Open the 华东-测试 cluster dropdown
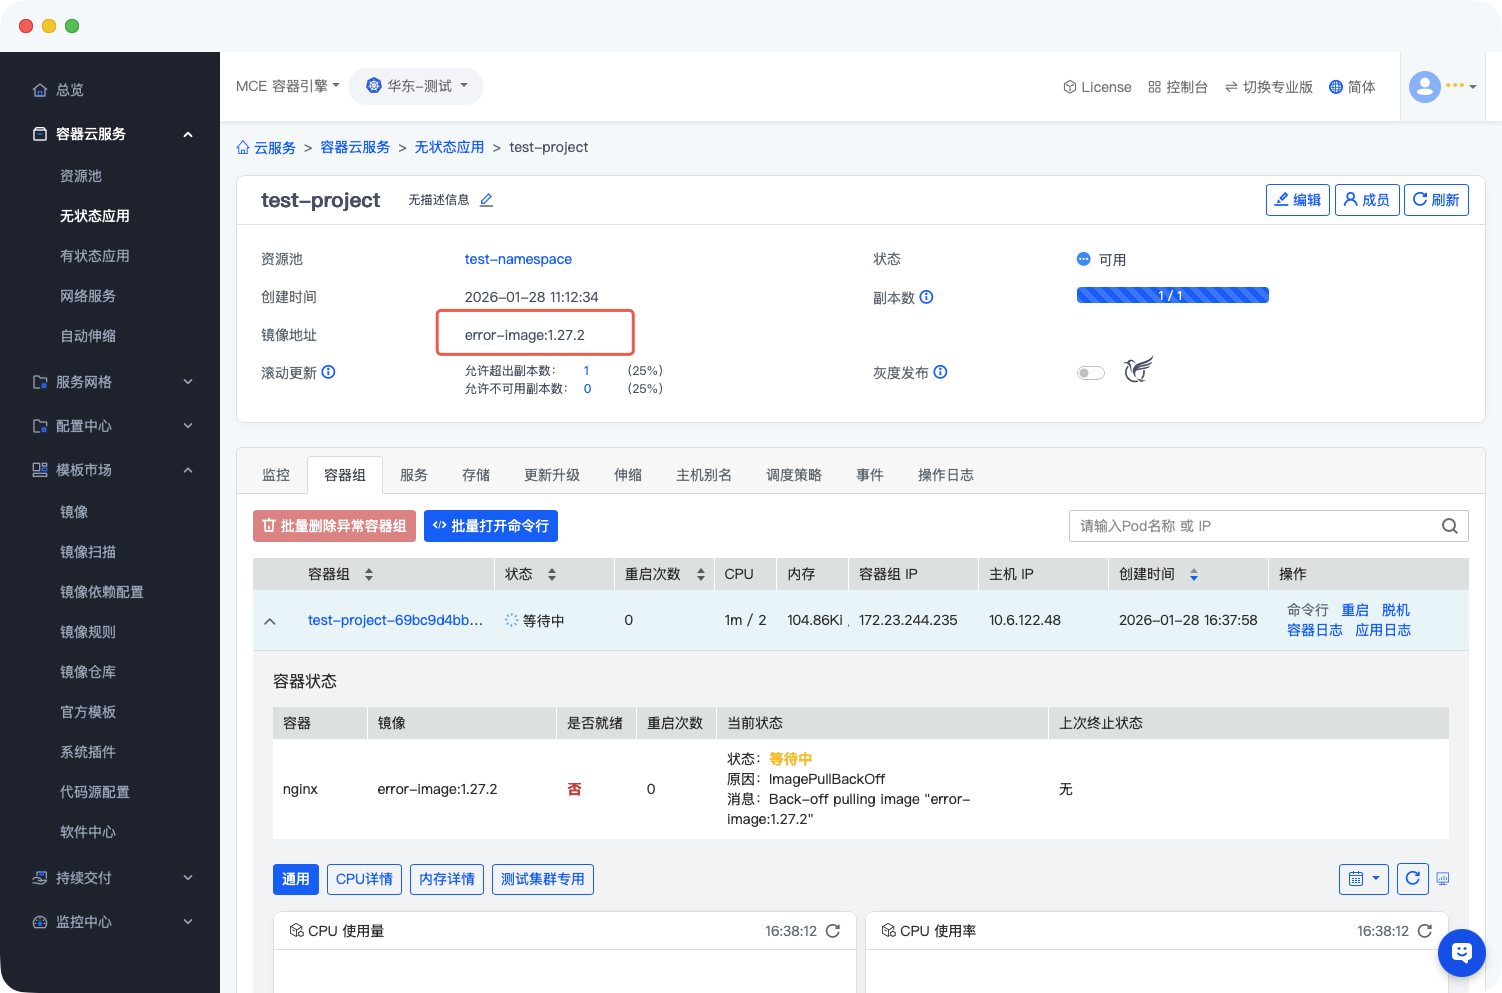The width and height of the screenshot is (1502, 993). click(416, 86)
